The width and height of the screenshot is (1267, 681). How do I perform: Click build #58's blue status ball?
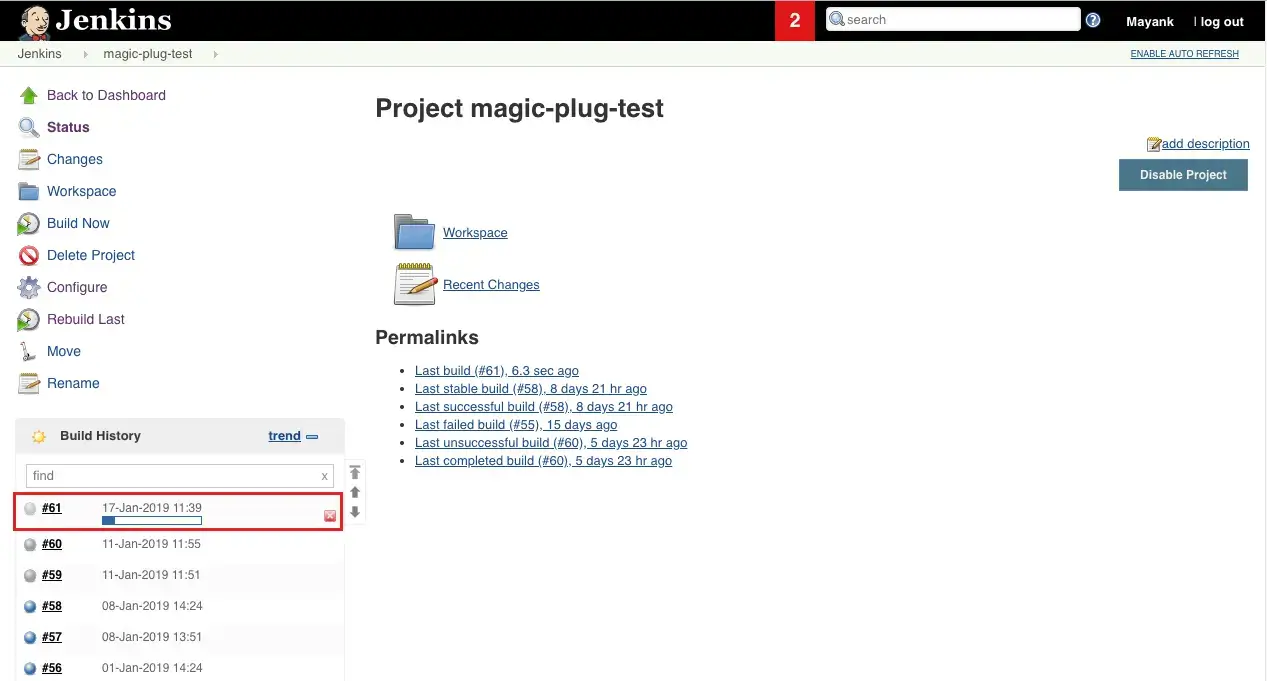tap(30, 606)
